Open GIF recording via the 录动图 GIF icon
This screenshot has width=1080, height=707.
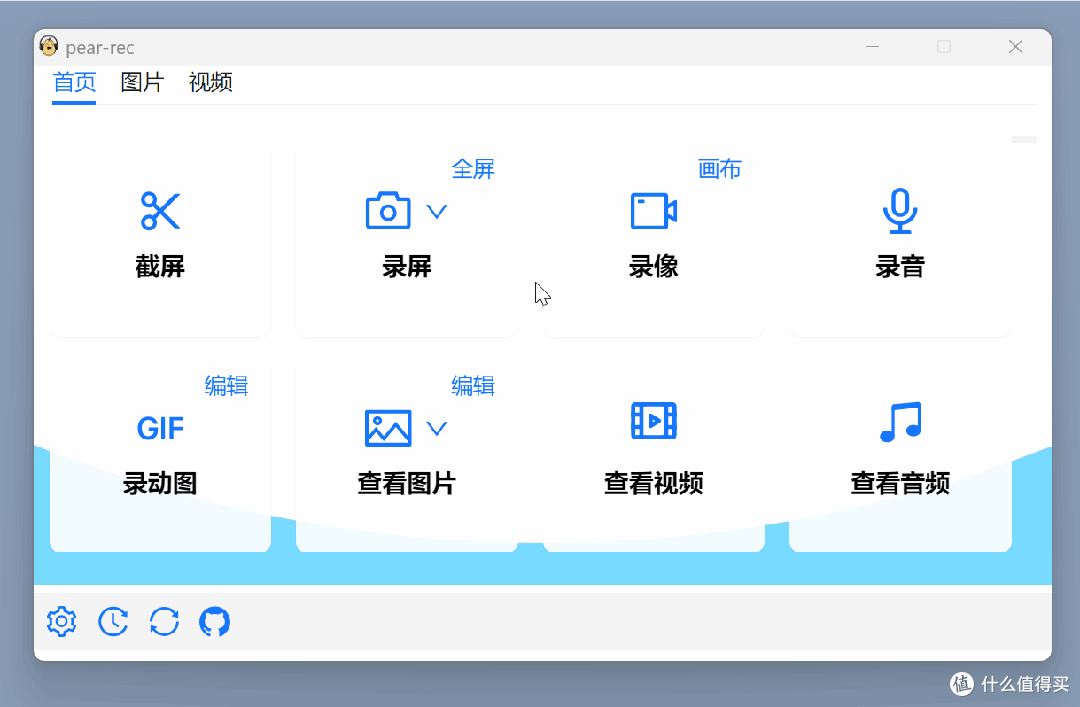(159, 428)
